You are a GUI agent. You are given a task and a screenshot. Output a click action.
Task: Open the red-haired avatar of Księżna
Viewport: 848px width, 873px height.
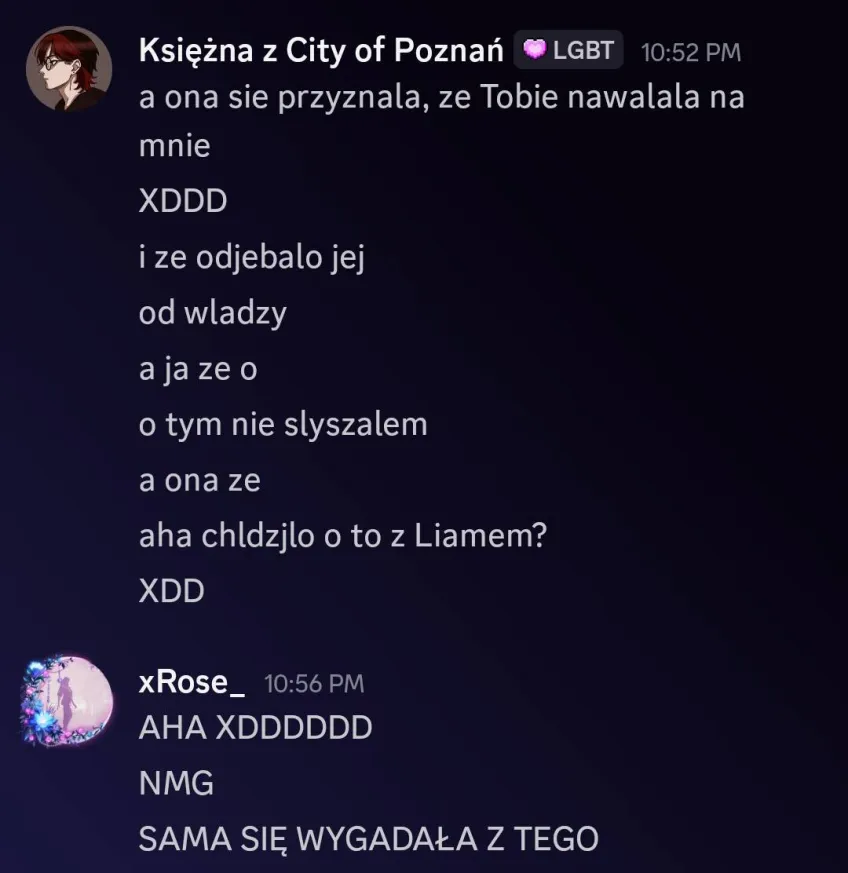[x=69, y=68]
